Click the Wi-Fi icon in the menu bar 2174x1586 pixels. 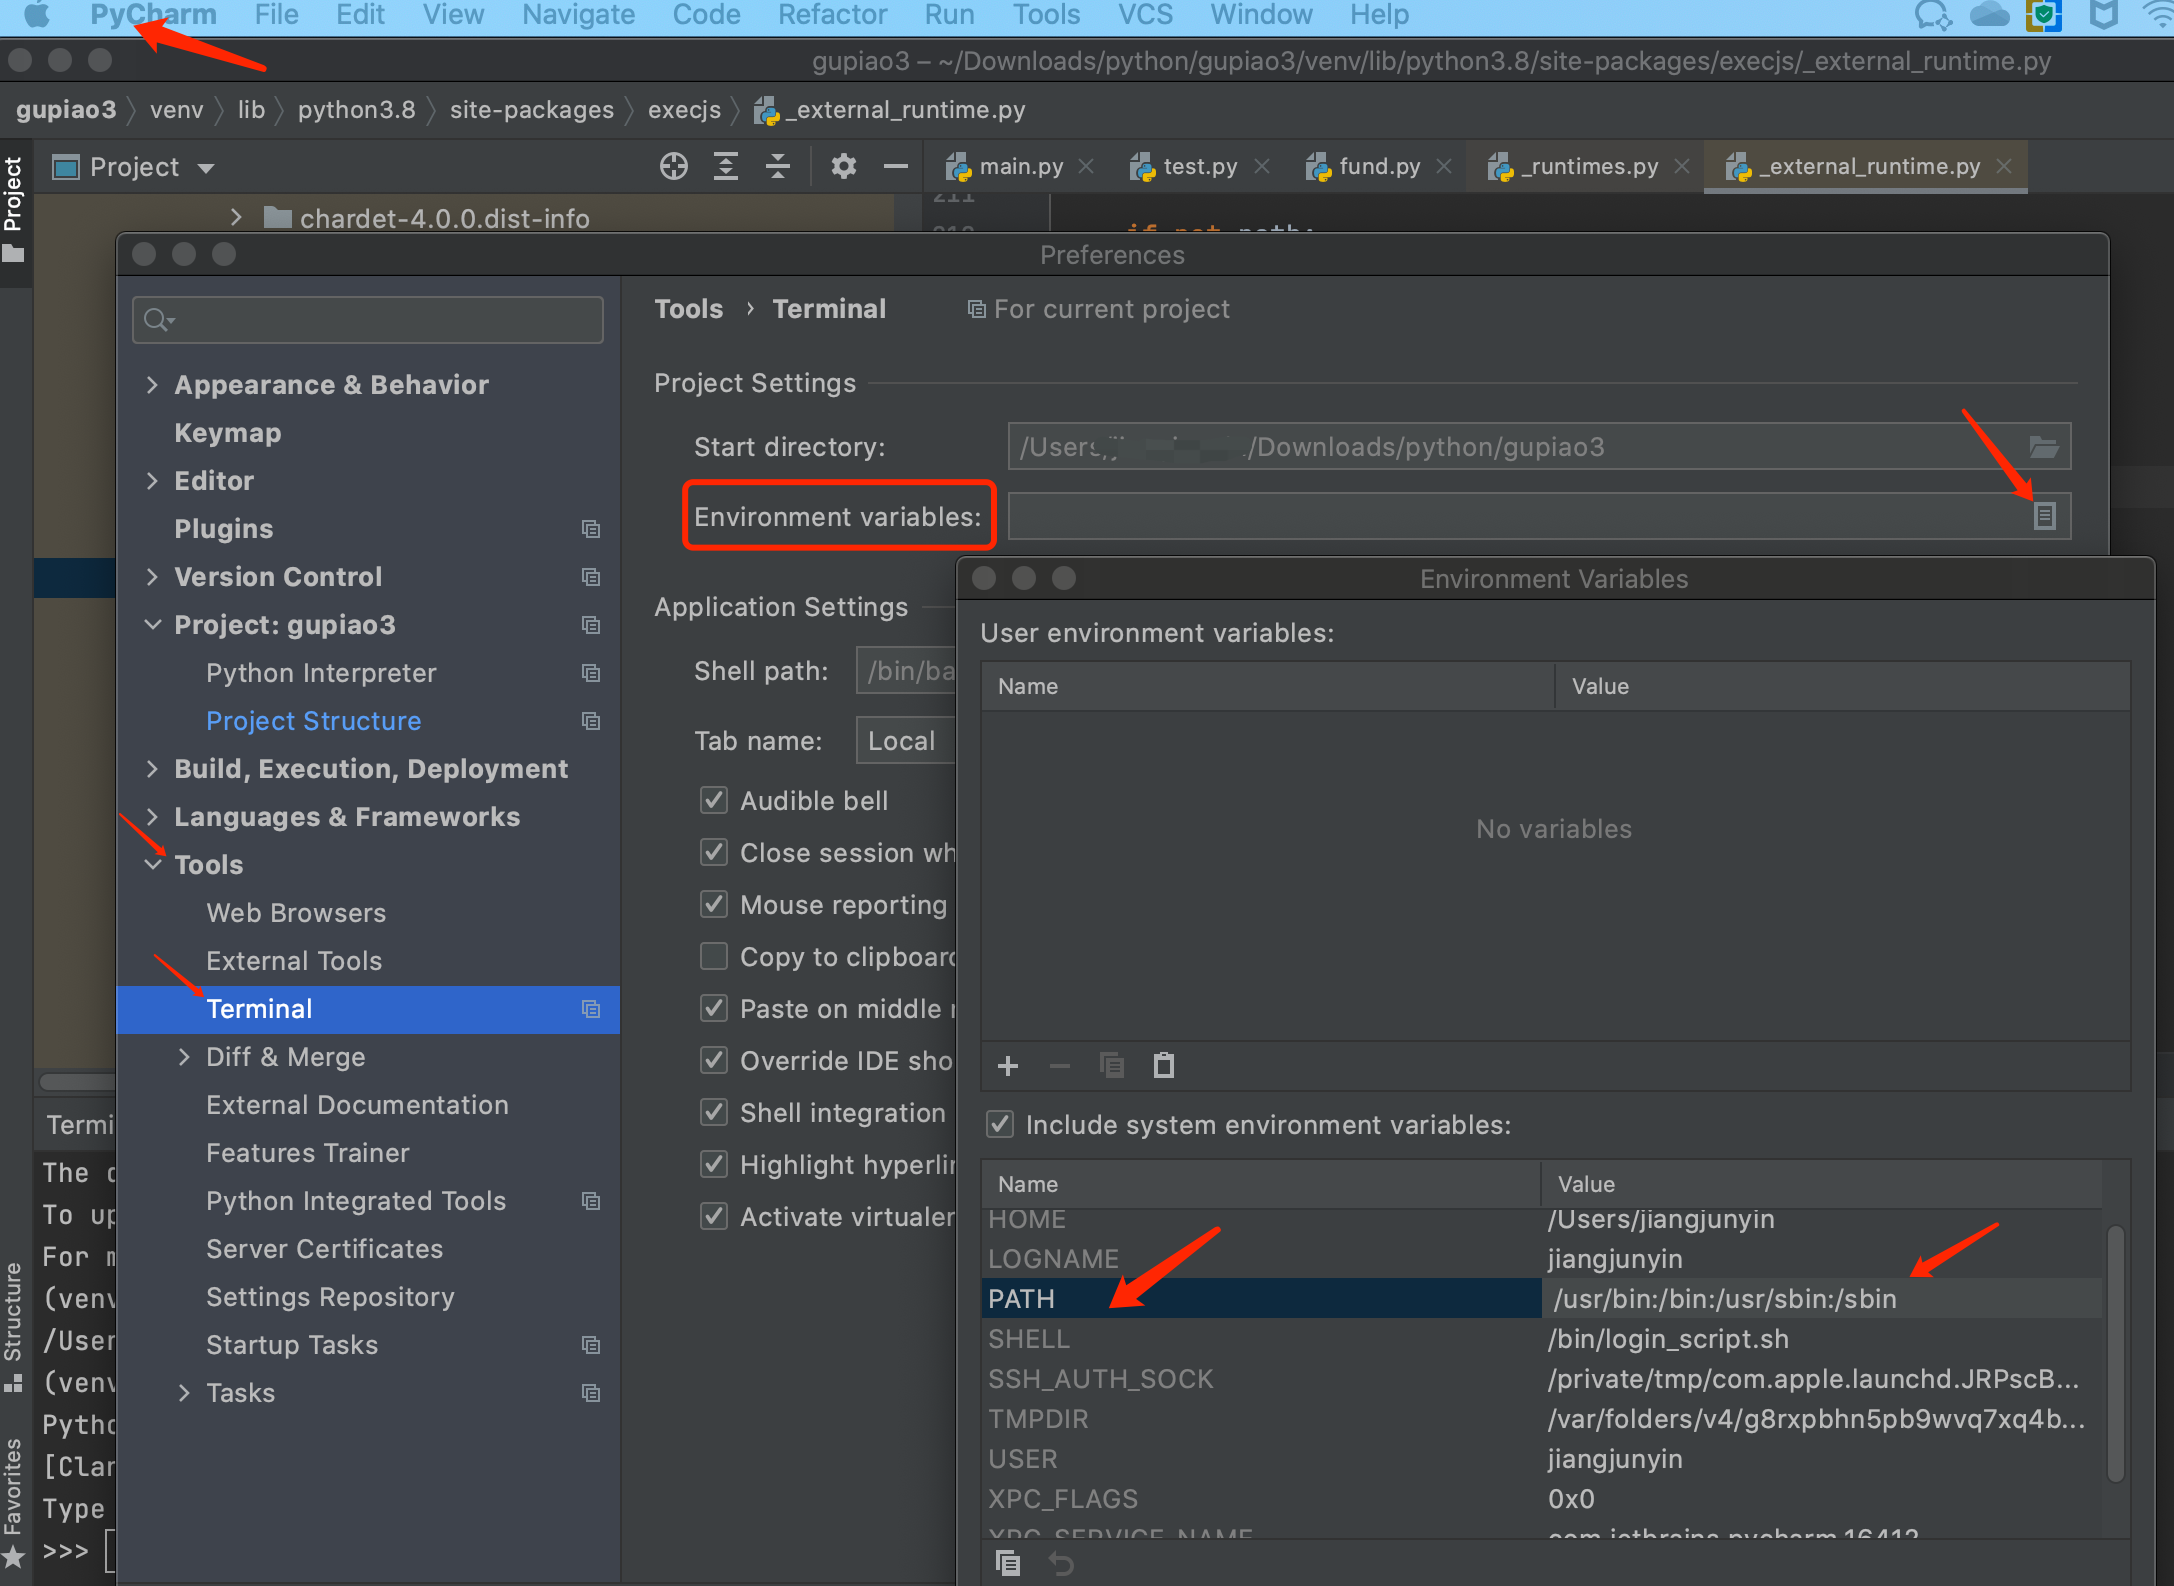[x=2160, y=14]
